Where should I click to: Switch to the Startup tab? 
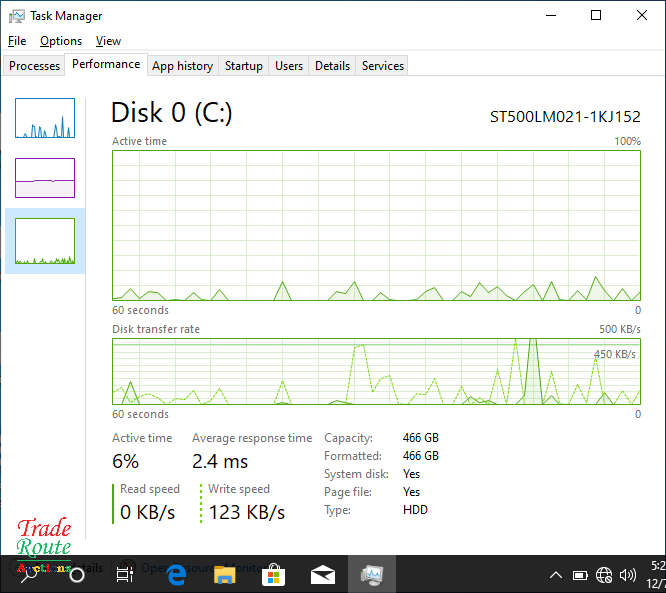tap(243, 66)
